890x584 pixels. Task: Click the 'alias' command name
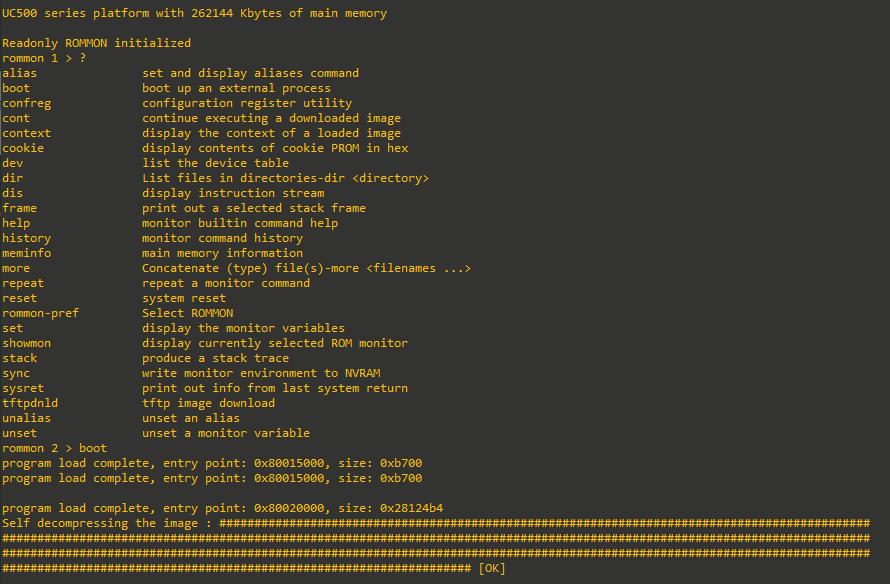(19, 73)
